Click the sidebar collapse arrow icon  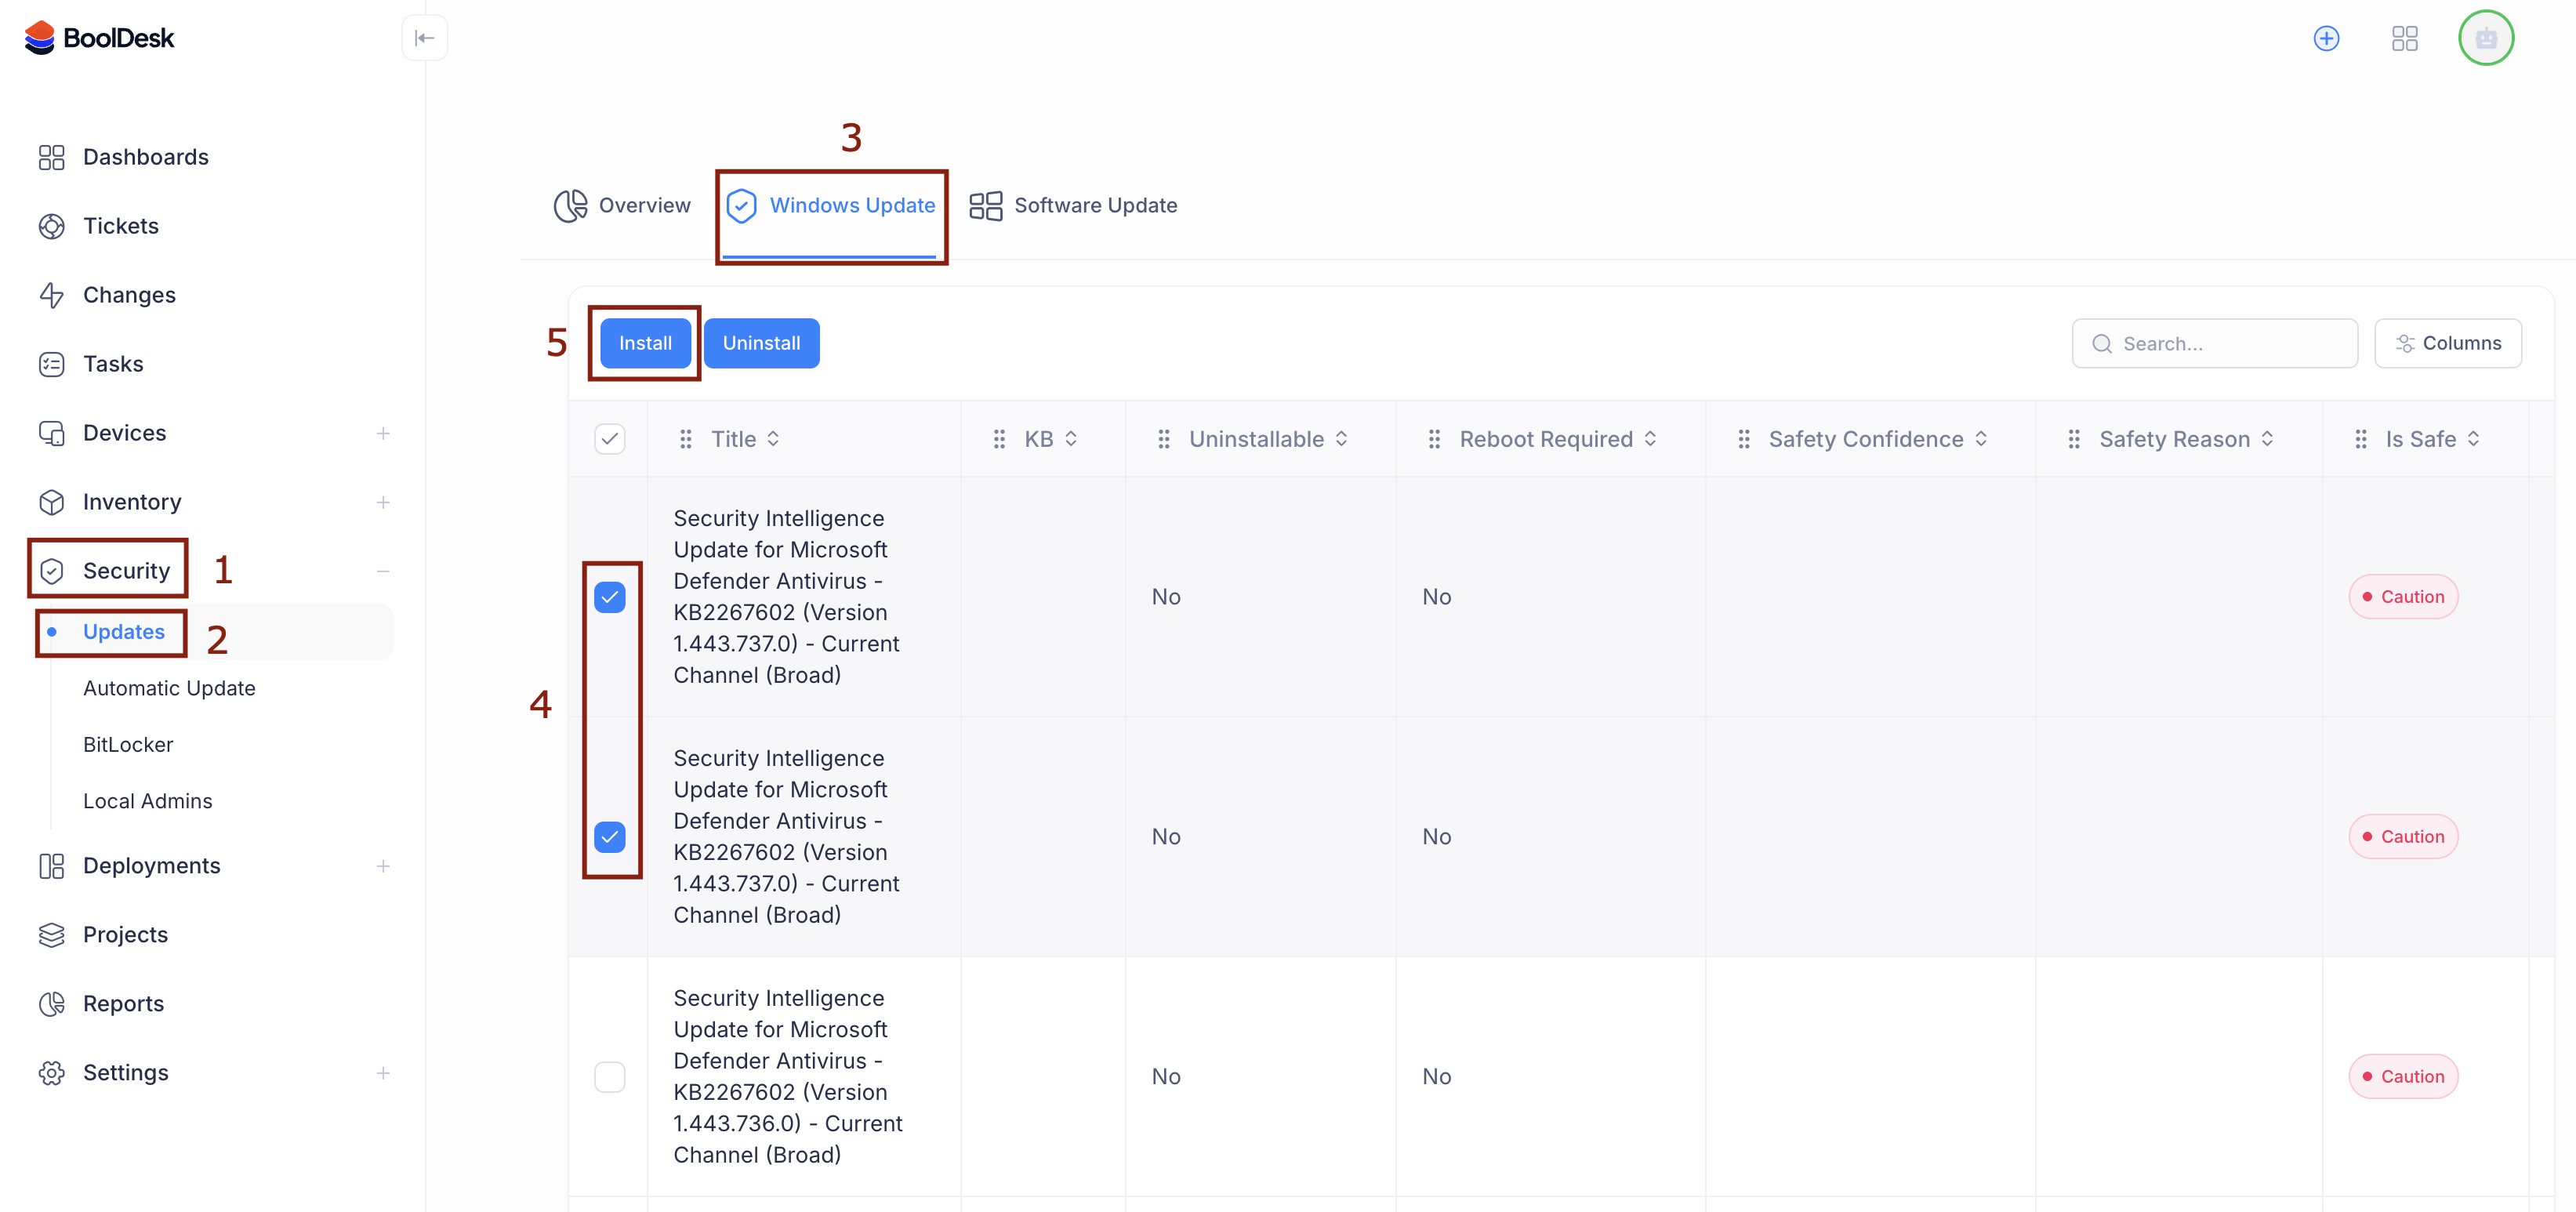click(424, 38)
